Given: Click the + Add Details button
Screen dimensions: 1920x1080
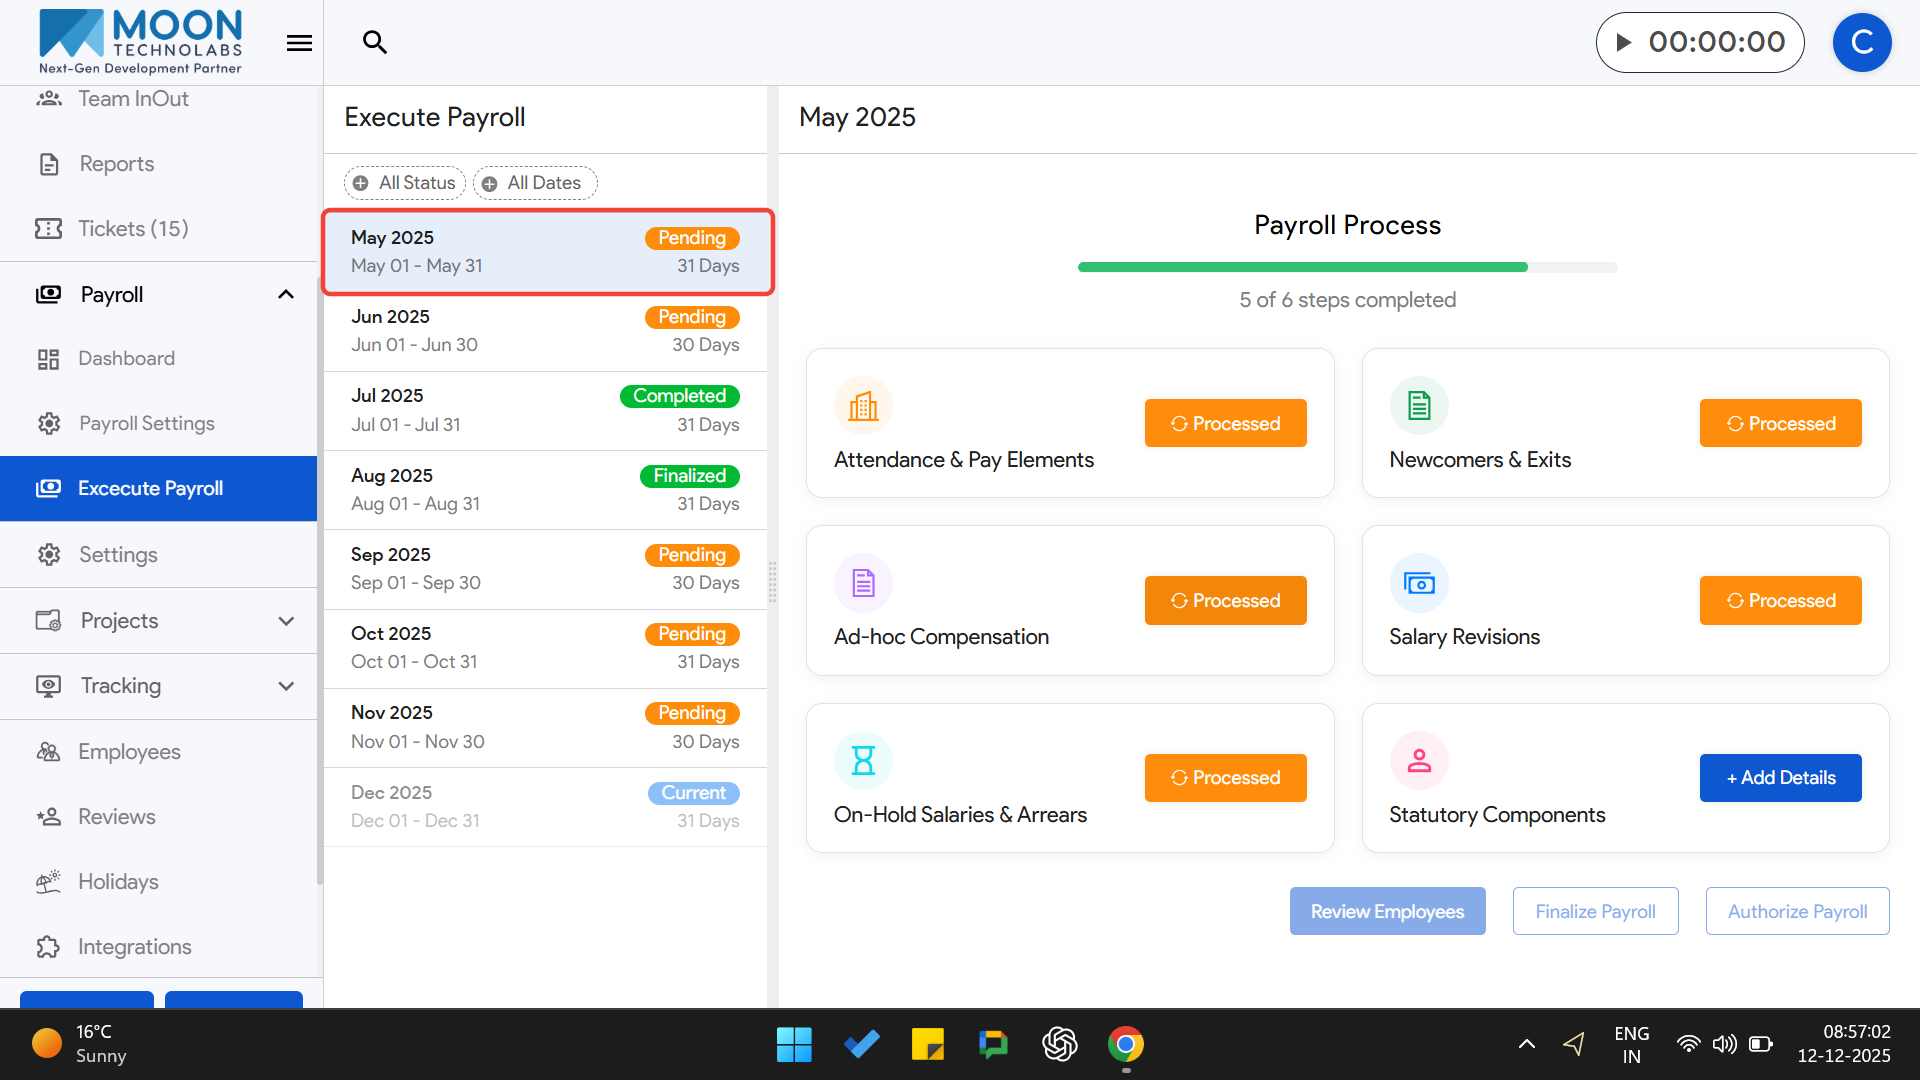Looking at the screenshot, I should click(x=1780, y=778).
